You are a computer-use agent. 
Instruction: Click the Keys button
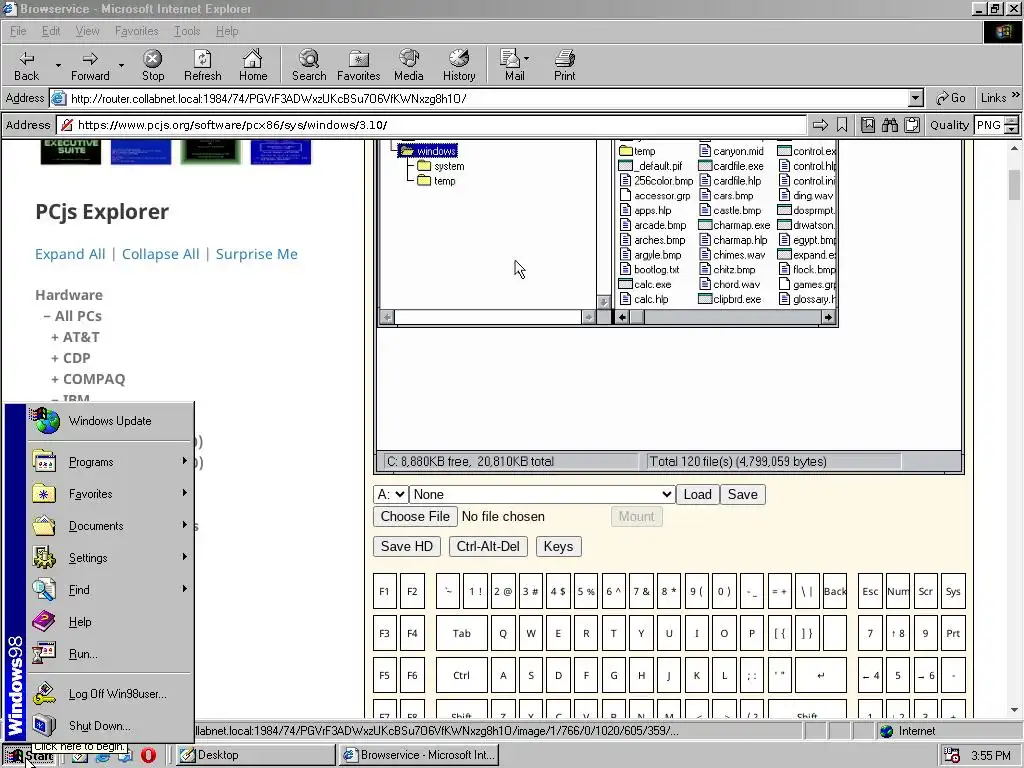(558, 547)
